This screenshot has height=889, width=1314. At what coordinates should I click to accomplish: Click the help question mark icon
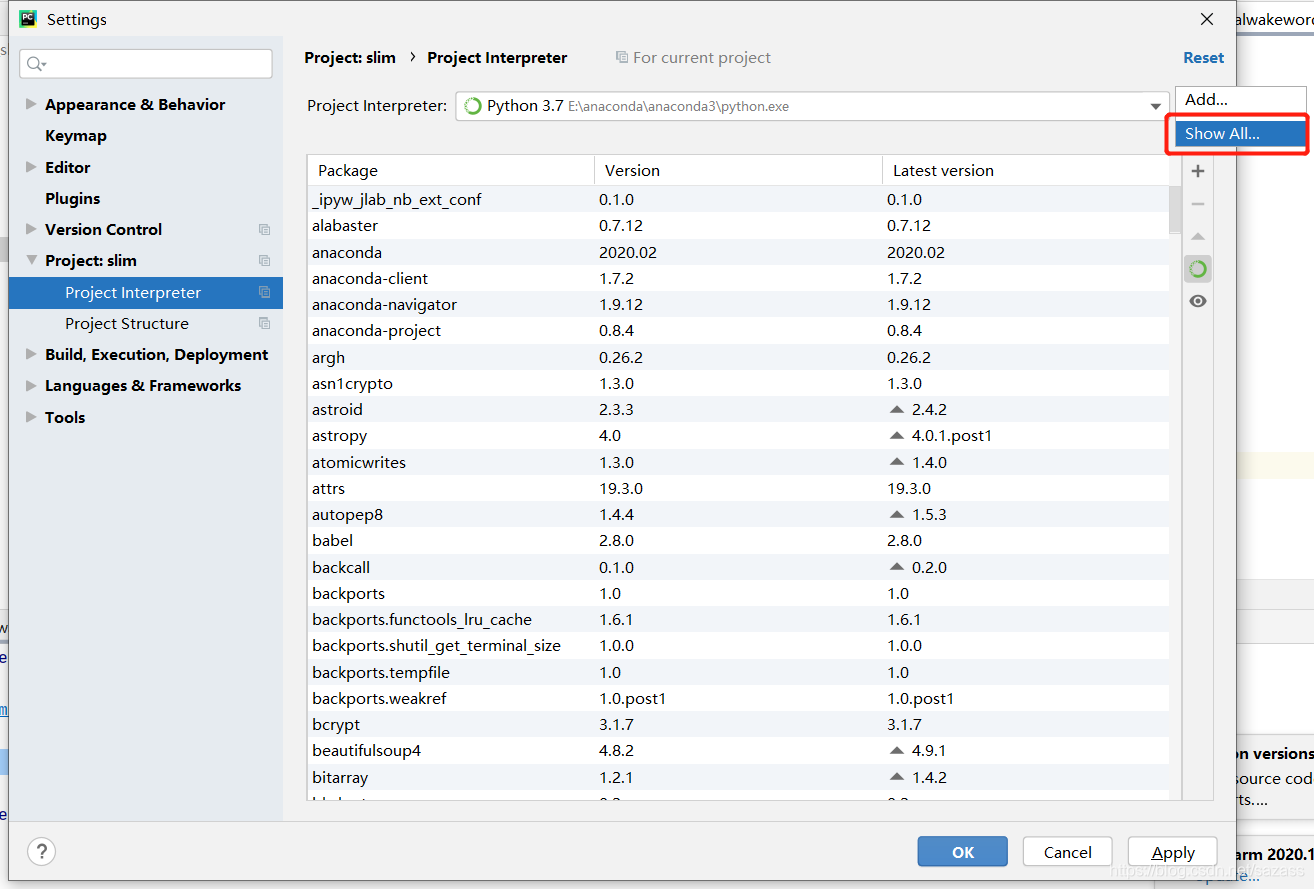click(41, 851)
